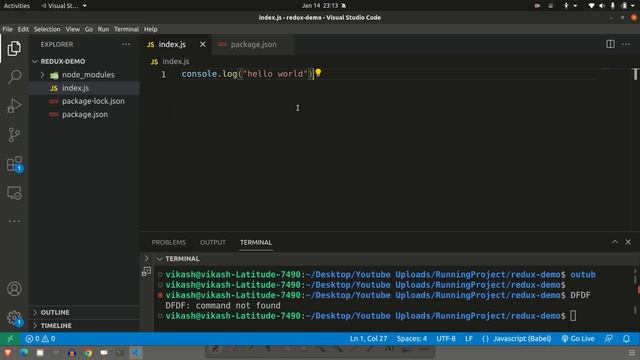Screen dimensions: 640x360
Task: Open the Accounts menu icon
Action: point(14,289)
